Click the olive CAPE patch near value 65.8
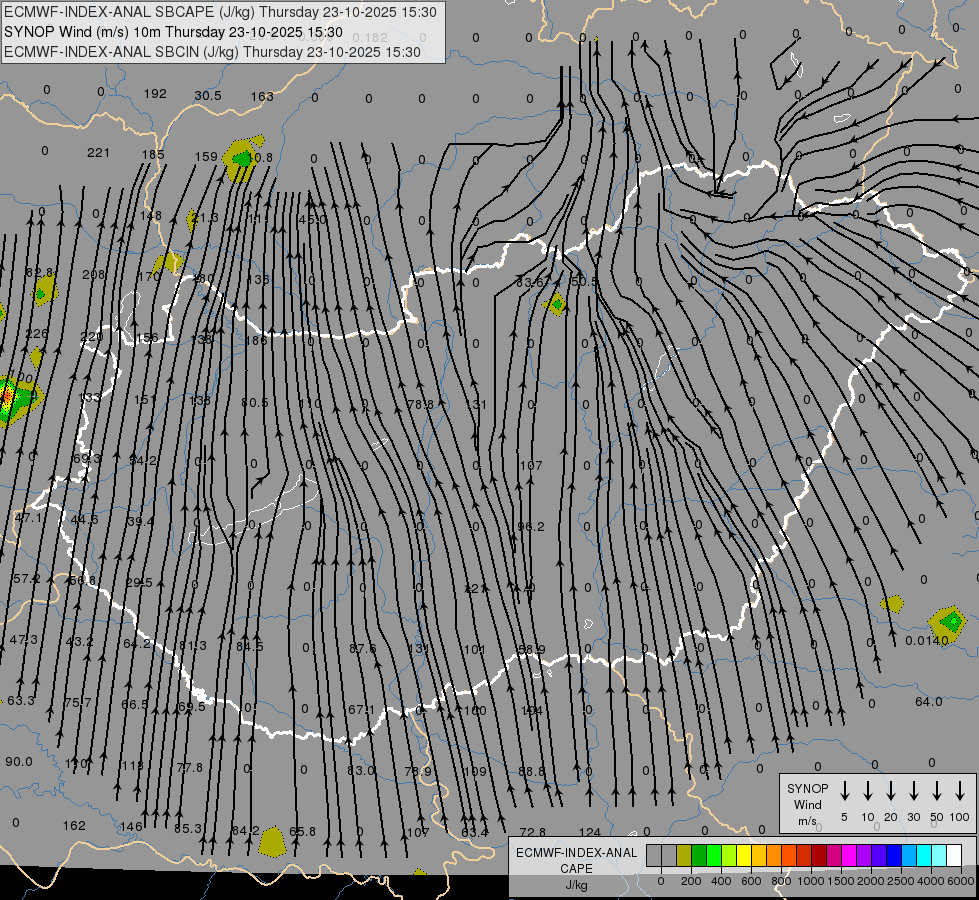979x900 pixels. click(271, 842)
